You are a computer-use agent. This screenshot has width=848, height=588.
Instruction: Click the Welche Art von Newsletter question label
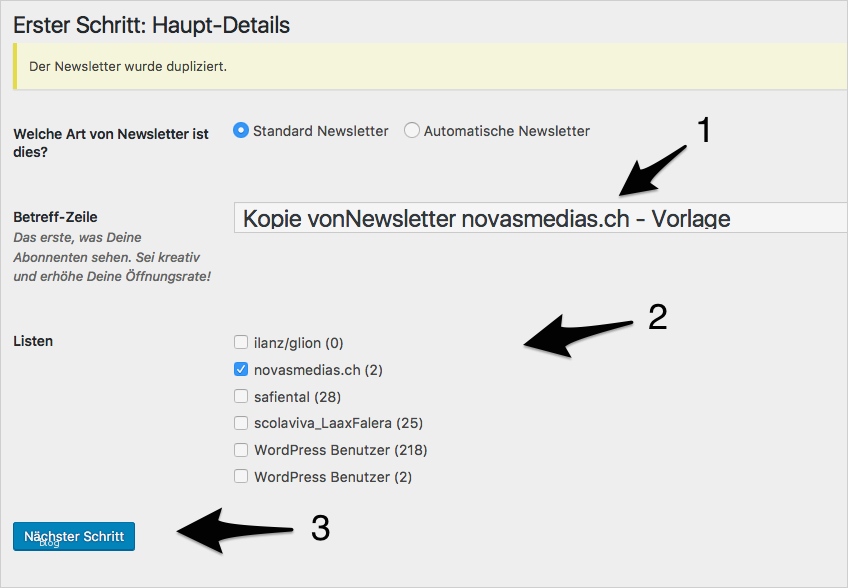[111, 140]
